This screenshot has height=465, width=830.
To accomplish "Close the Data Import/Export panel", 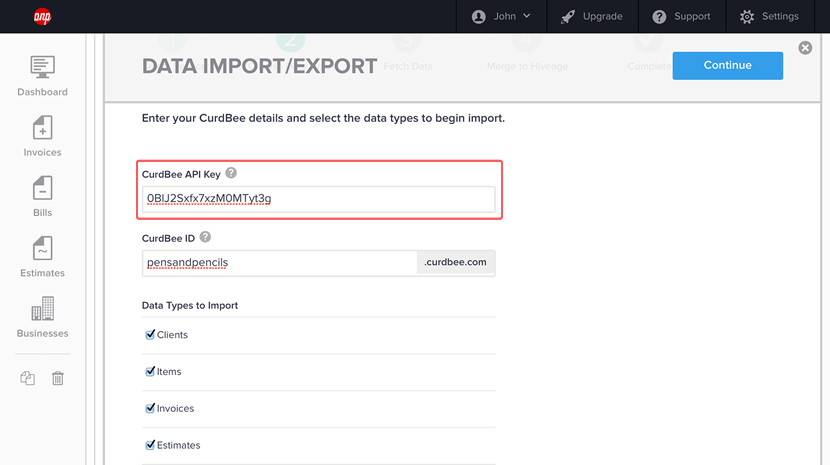I will pyautogui.click(x=805, y=48).
